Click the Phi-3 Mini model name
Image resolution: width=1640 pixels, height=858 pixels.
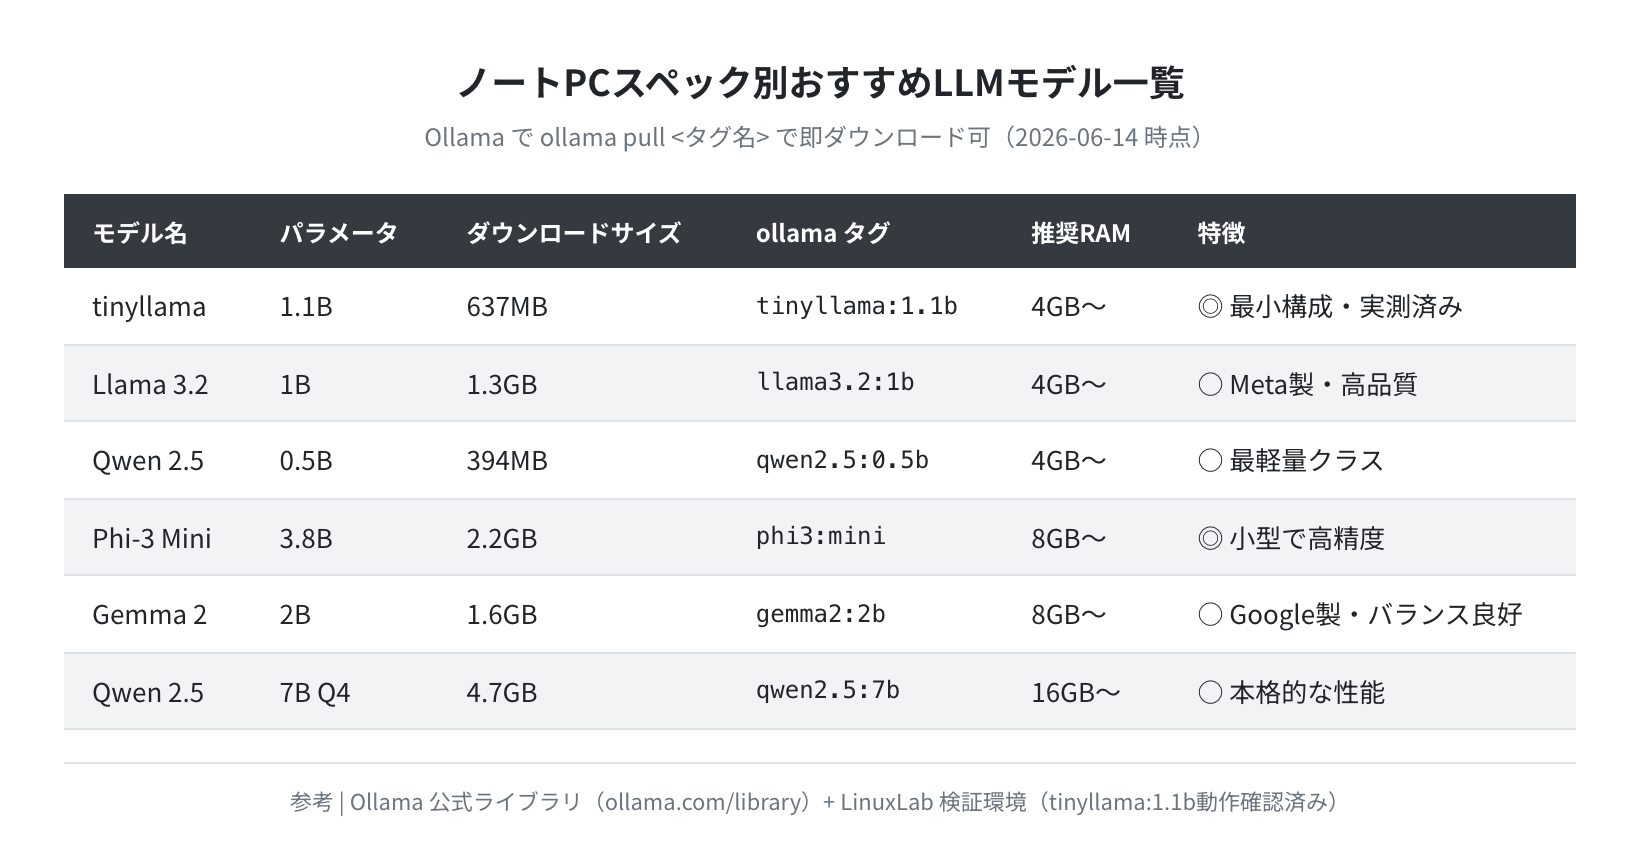tap(152, 539)
